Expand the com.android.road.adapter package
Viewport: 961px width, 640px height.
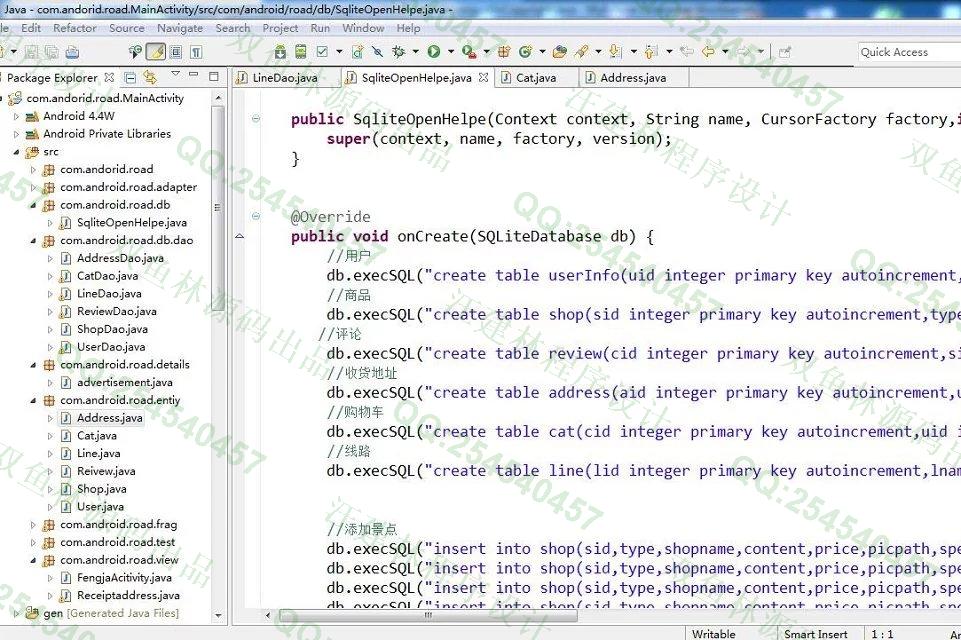[33, 187]
